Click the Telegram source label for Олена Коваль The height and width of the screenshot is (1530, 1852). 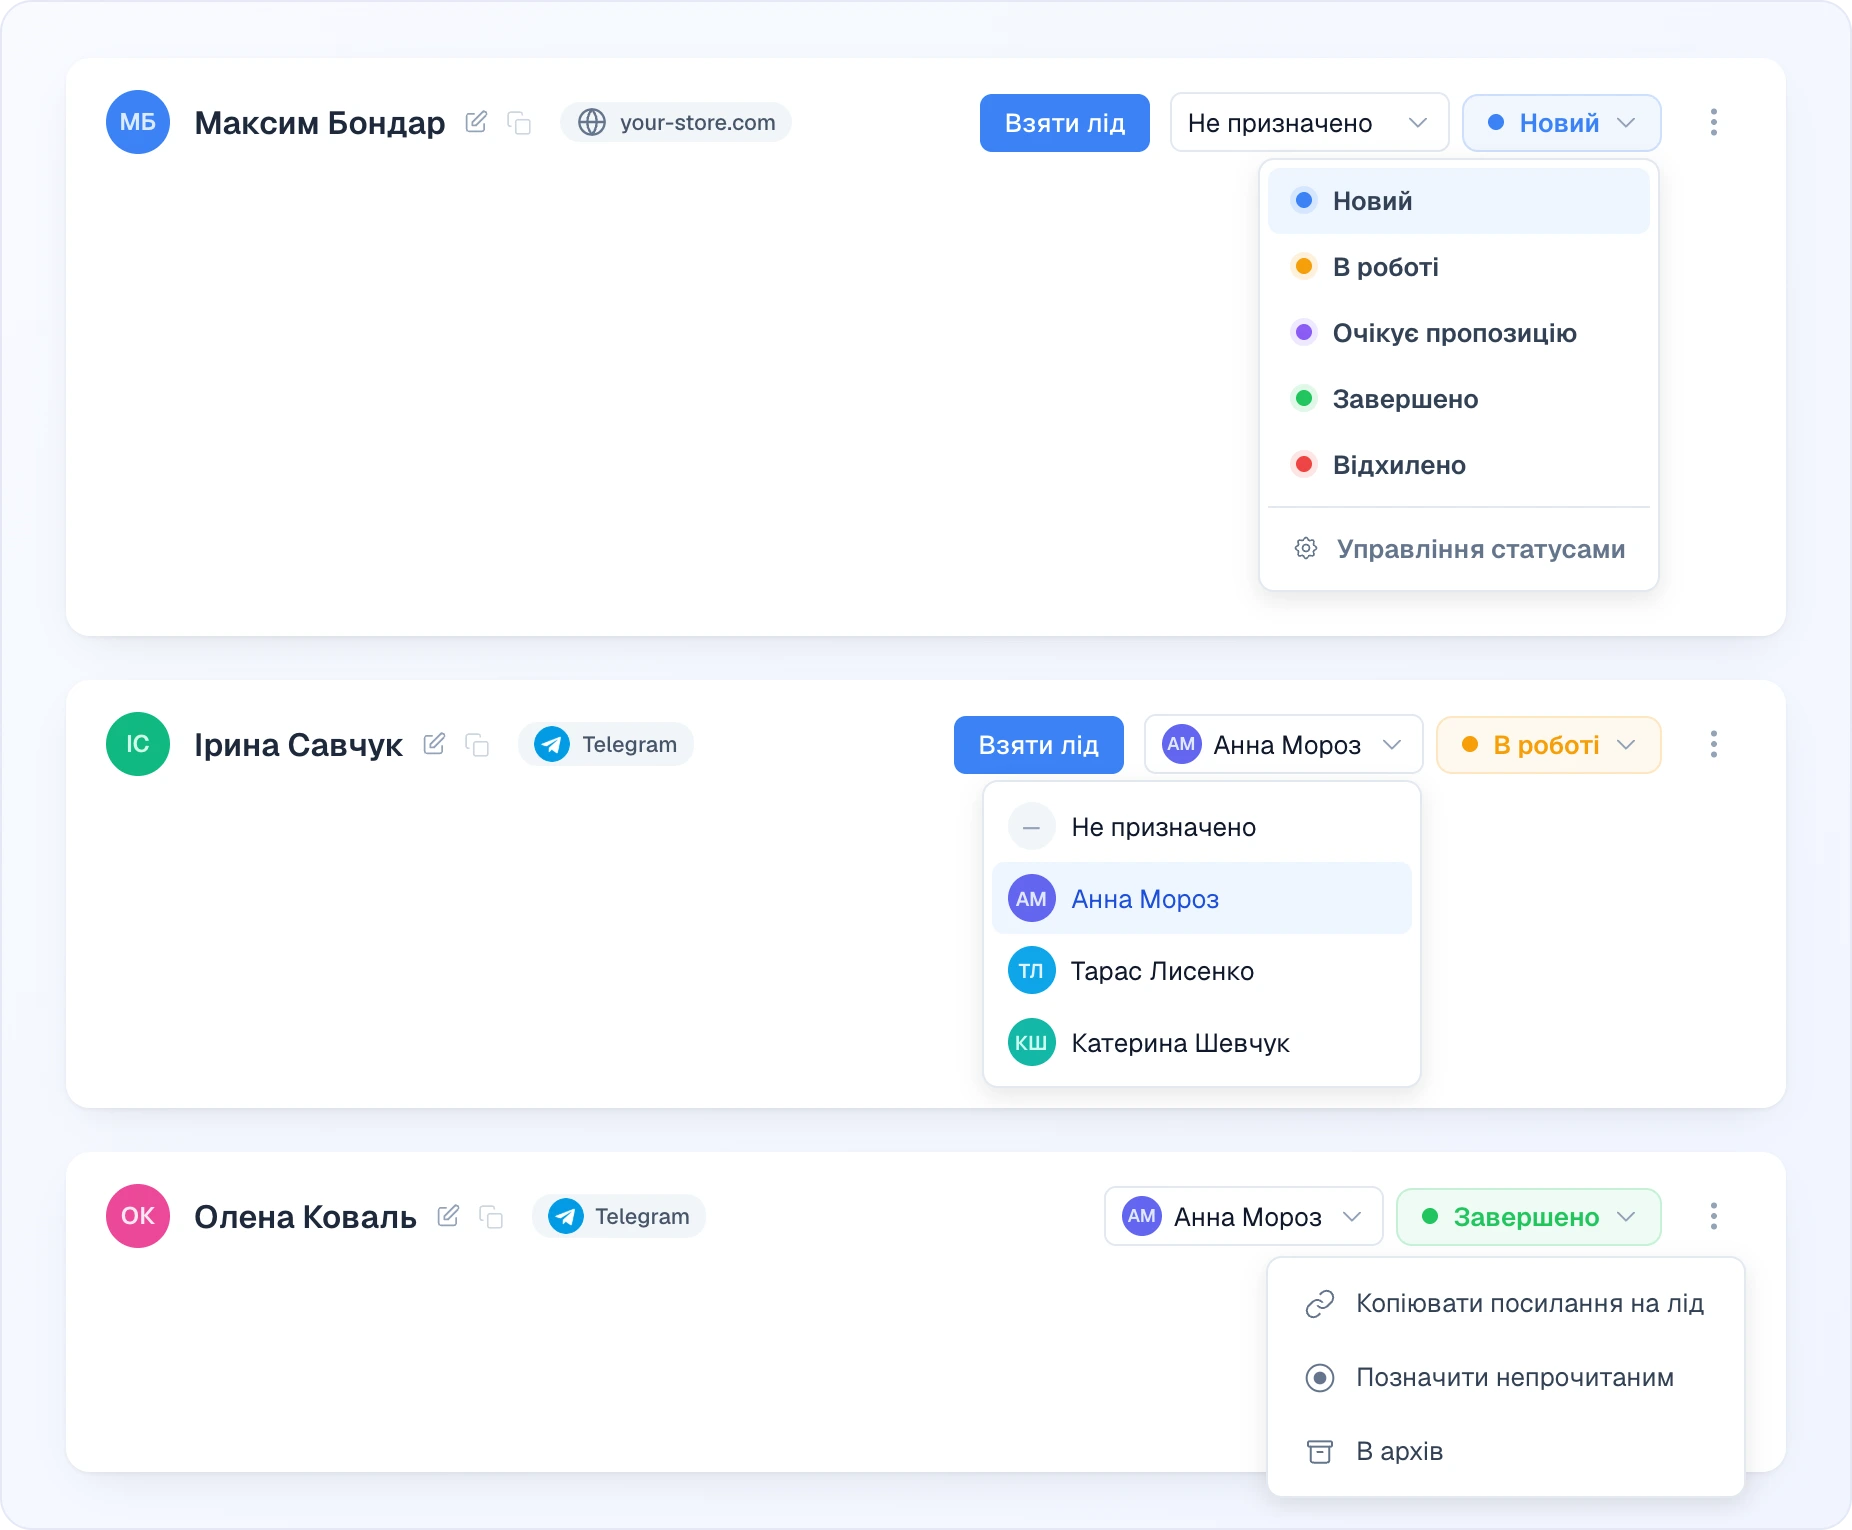tap(619, 1216)
